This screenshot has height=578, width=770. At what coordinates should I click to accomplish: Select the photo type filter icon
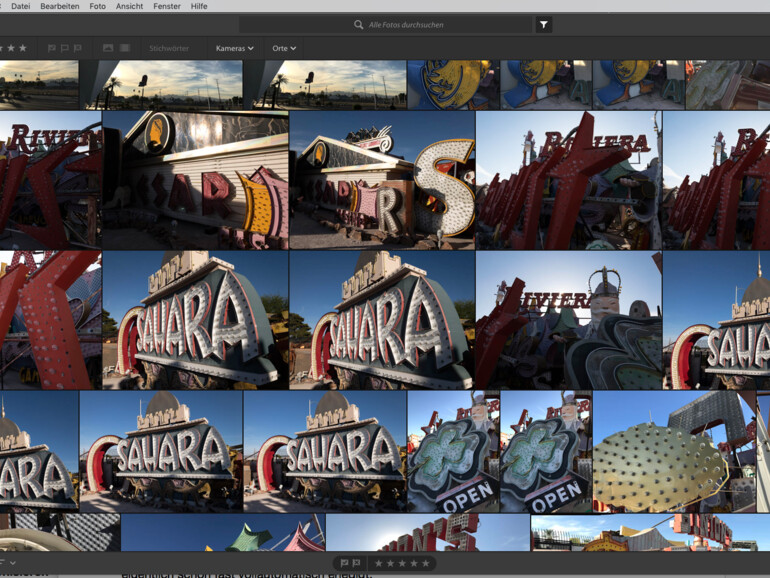[108, 48]
